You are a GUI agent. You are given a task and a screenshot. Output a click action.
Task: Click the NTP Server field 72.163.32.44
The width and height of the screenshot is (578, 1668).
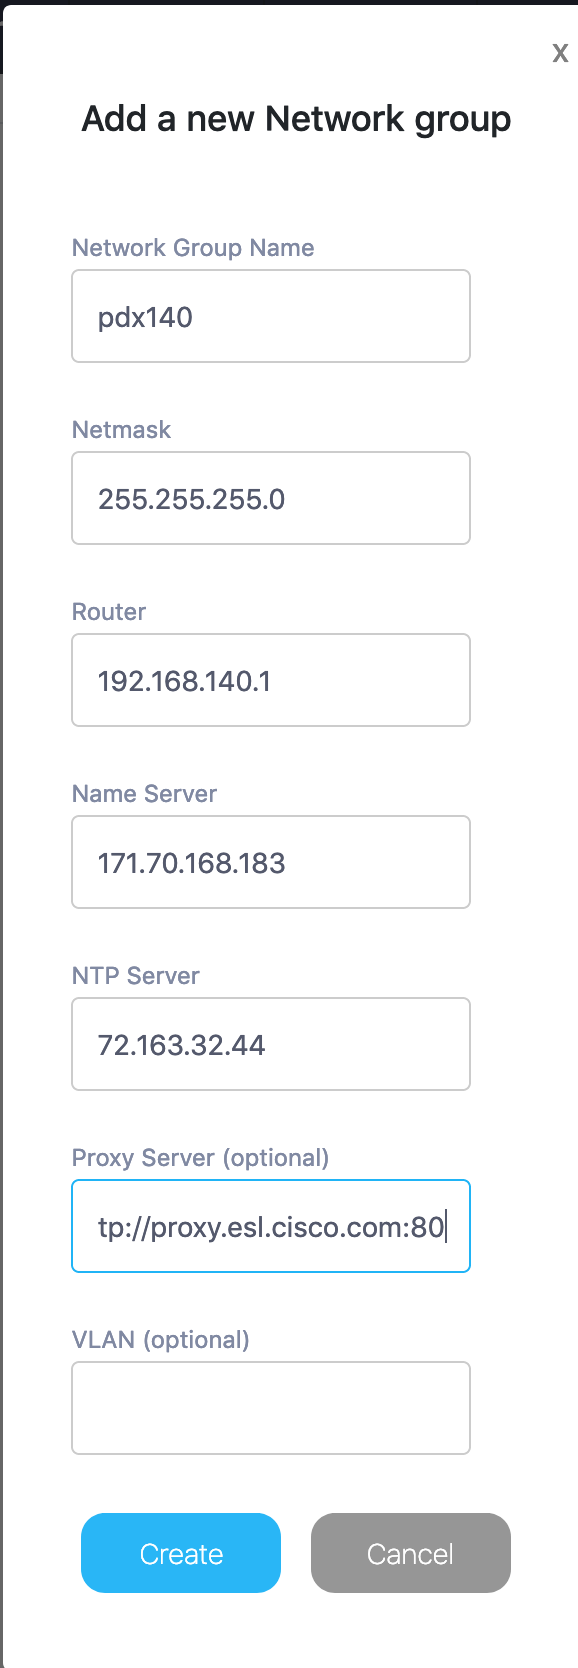coord(271,1044)
